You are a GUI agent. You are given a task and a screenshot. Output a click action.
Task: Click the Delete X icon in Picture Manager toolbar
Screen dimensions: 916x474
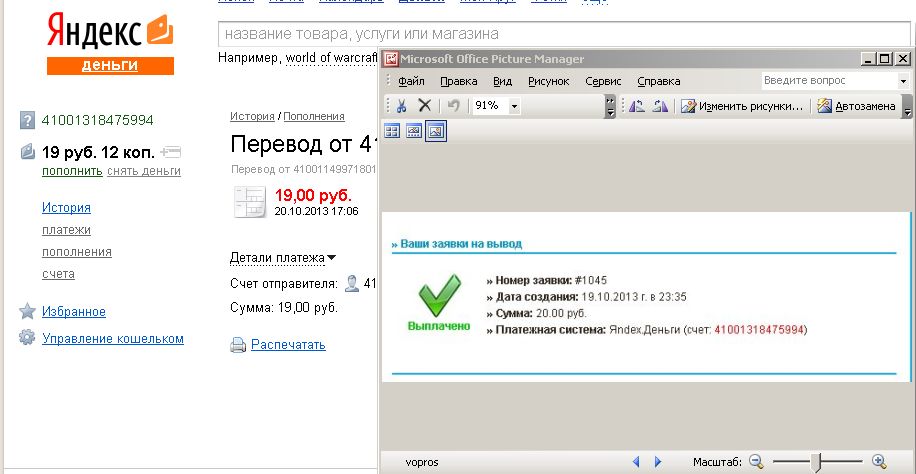[425, 106]
